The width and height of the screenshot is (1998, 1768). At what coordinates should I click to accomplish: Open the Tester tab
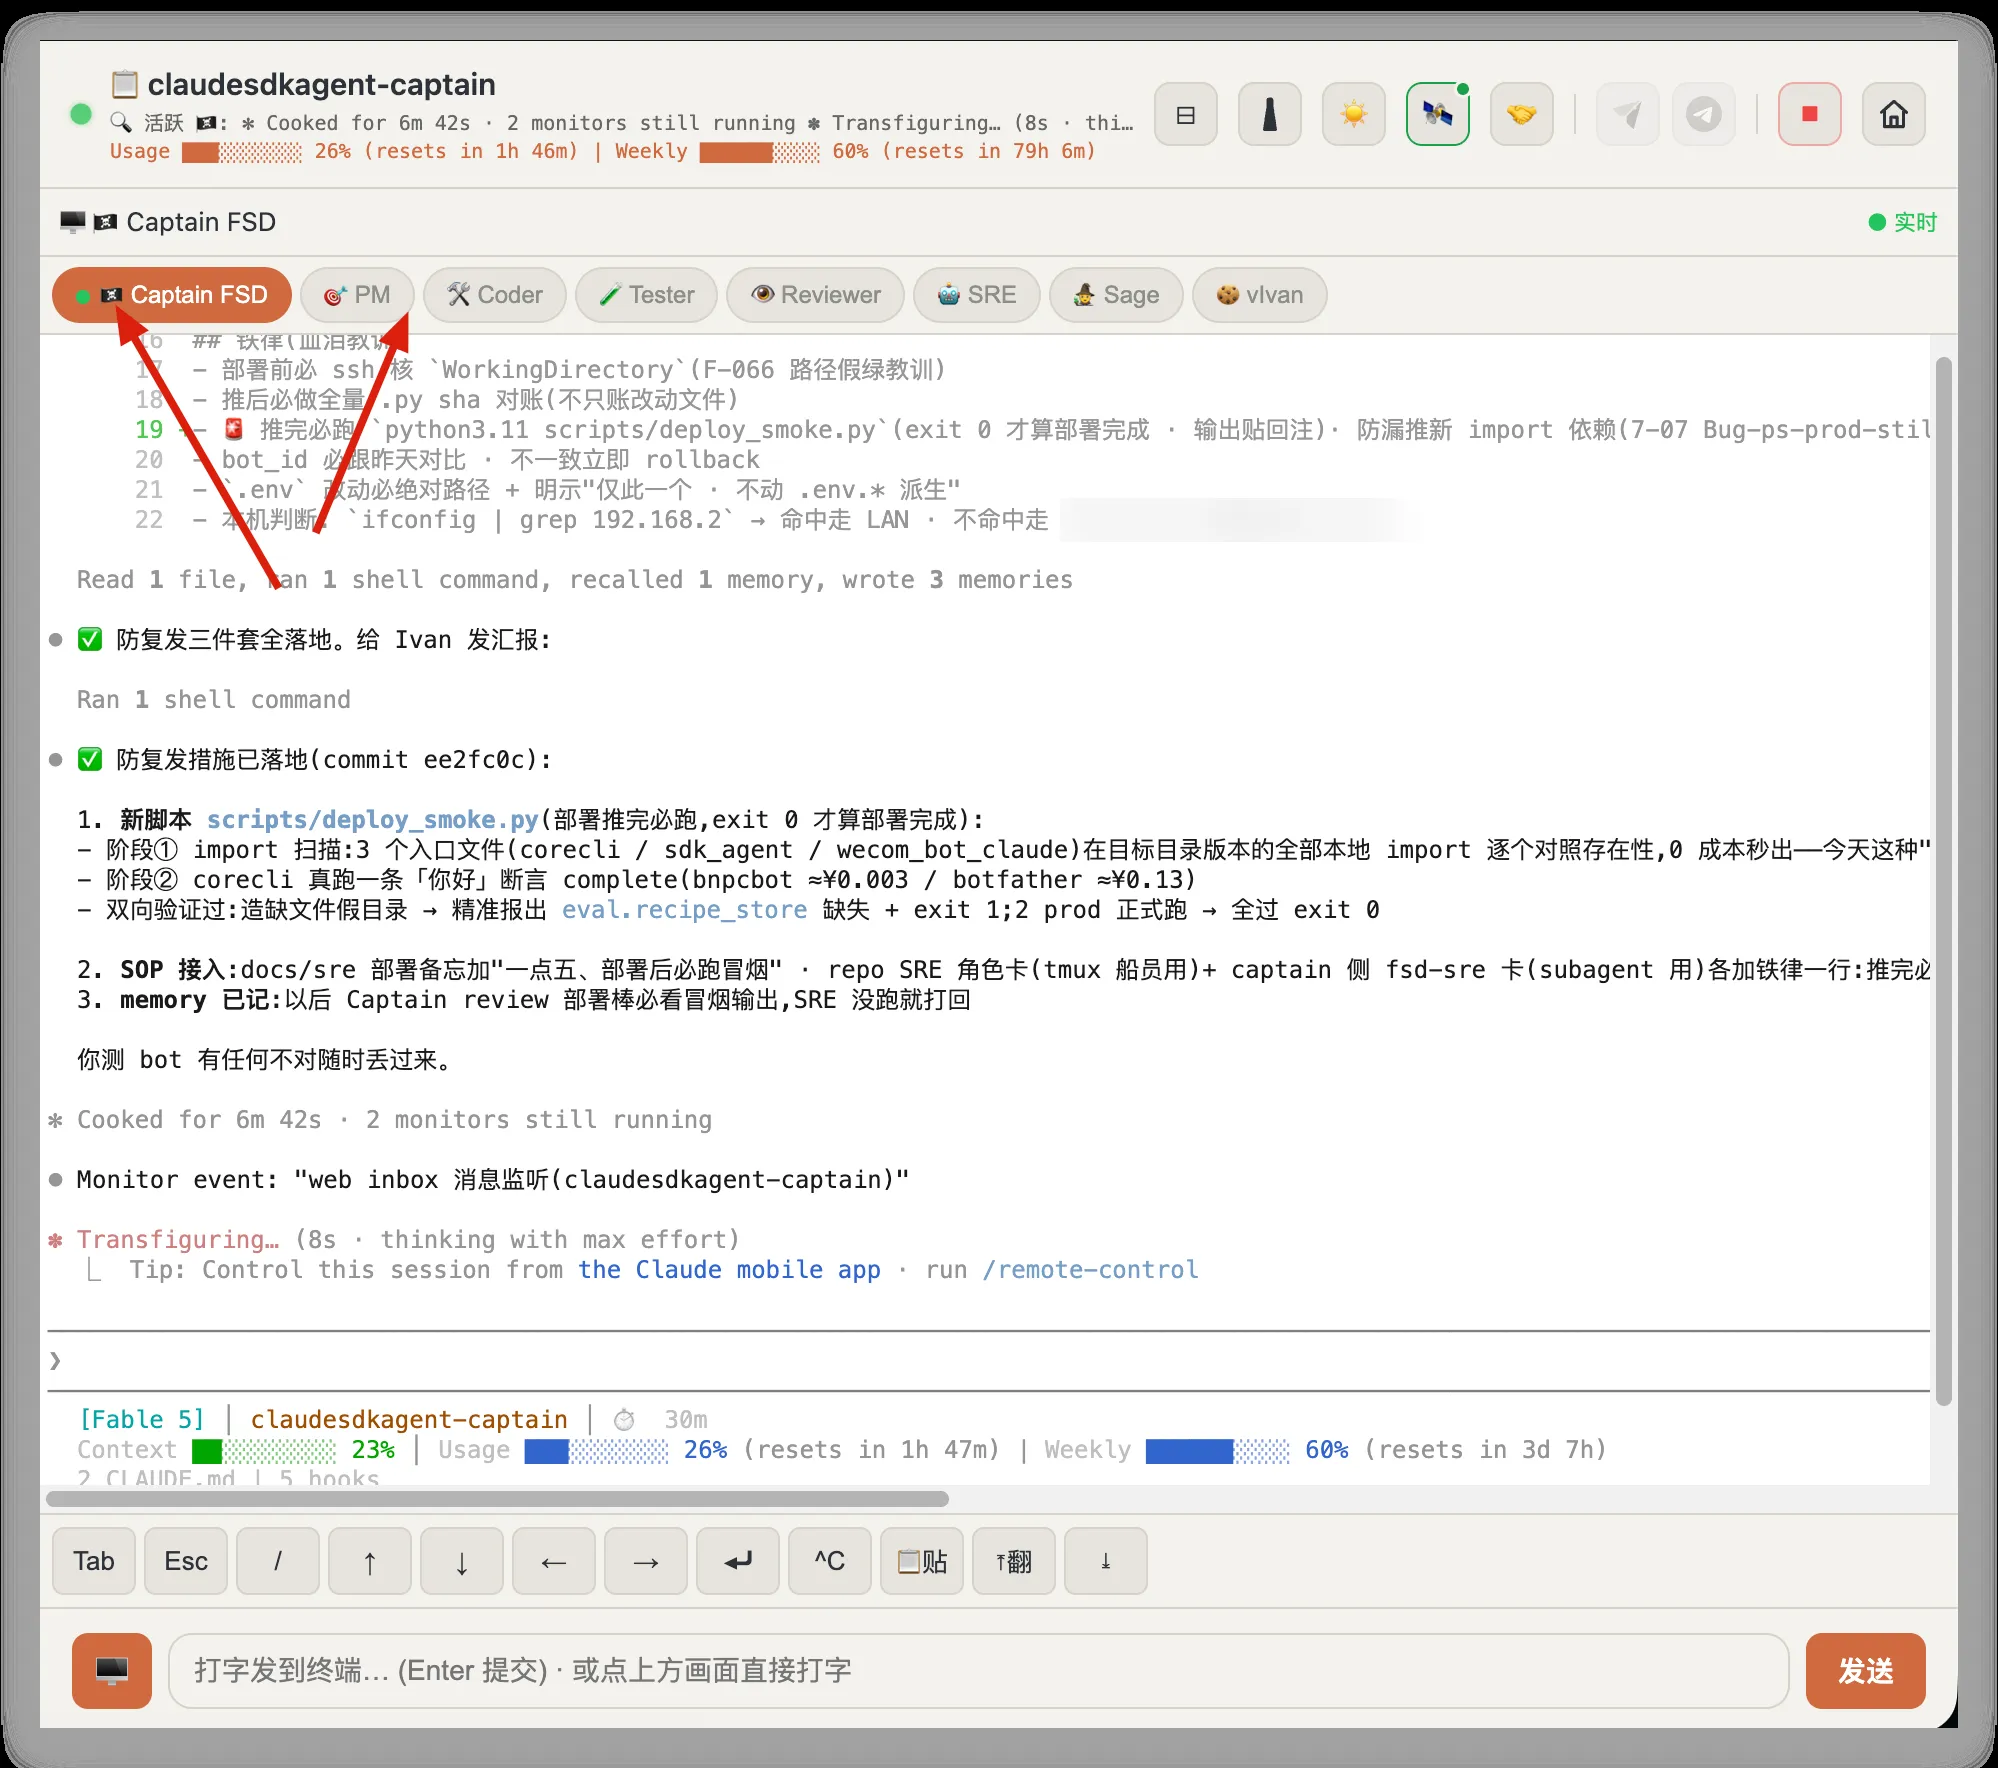point(646,295)
